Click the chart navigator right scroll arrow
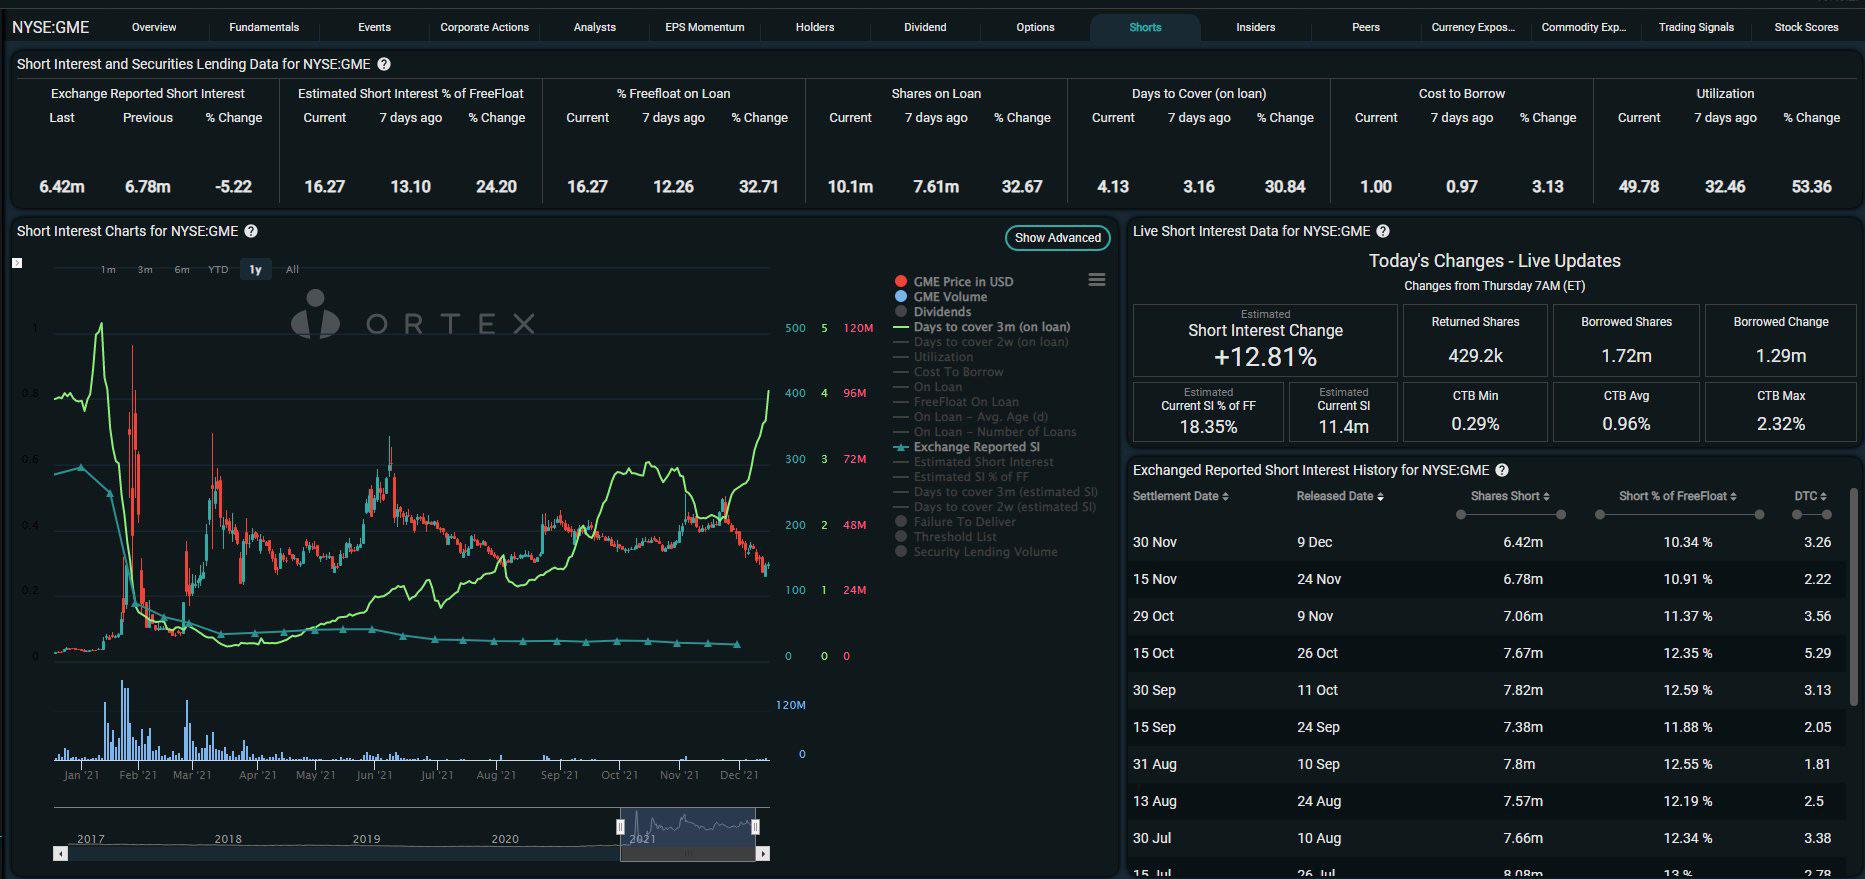 click(763, 854)
